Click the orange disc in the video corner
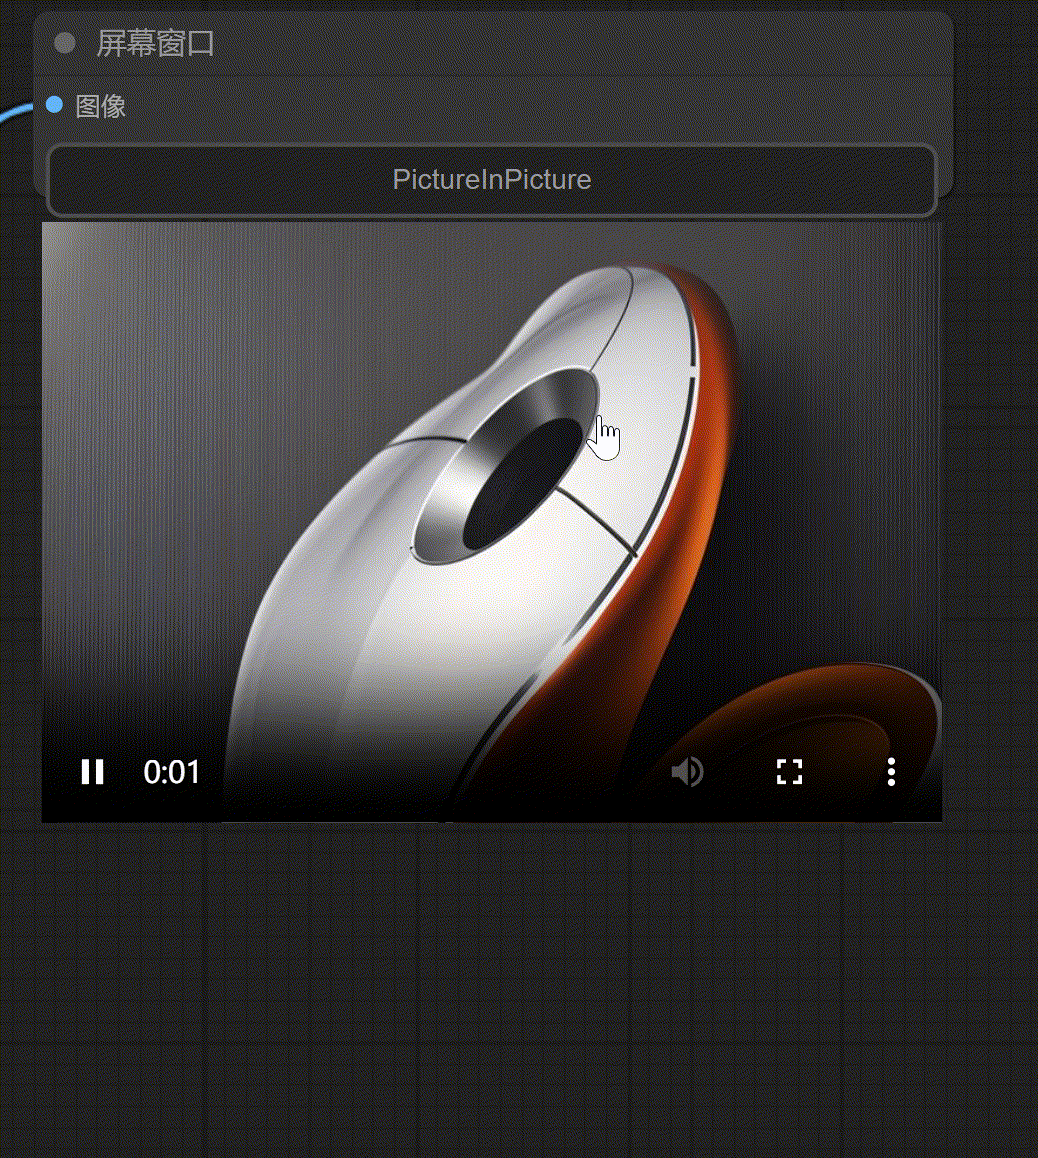Viewport: 1038px width, 1158px height. [x=820, y=720]
